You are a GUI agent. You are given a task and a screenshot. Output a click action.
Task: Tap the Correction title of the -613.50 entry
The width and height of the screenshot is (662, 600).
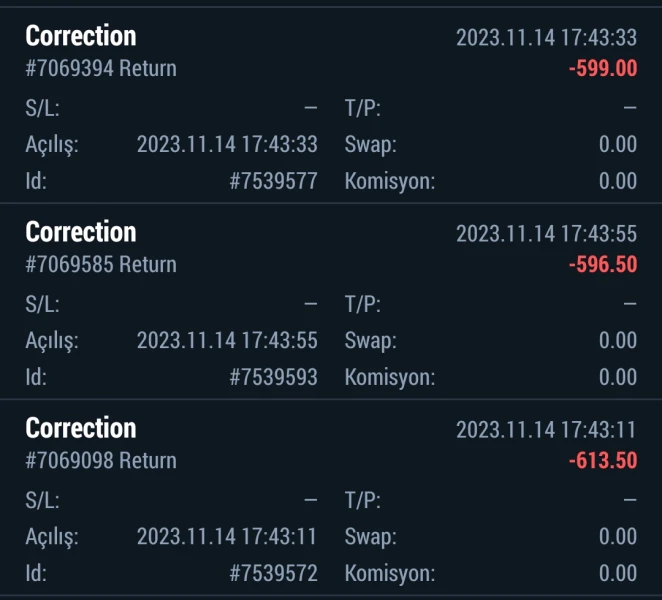coord(81,429)
